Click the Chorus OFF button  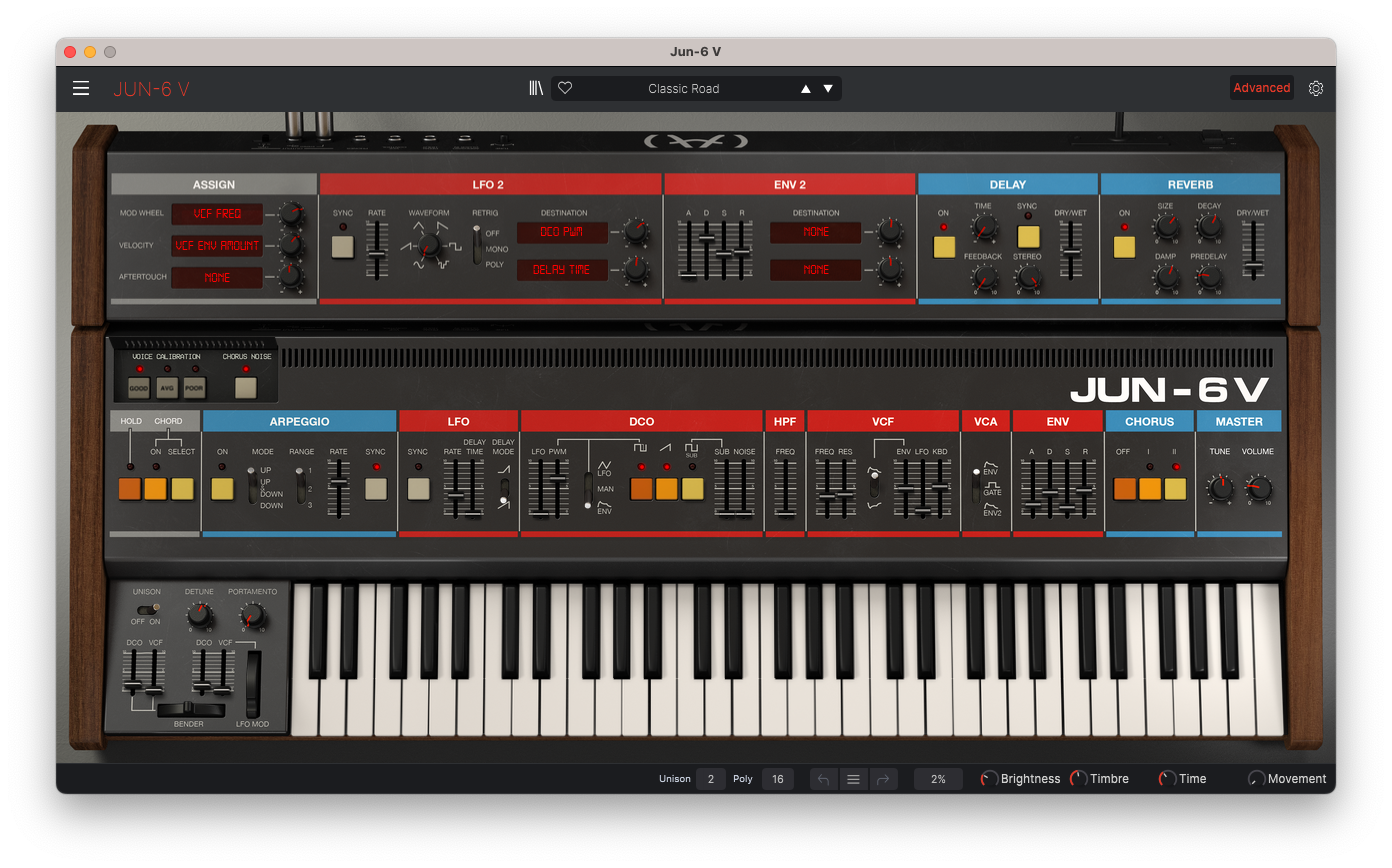[1125, 489]
